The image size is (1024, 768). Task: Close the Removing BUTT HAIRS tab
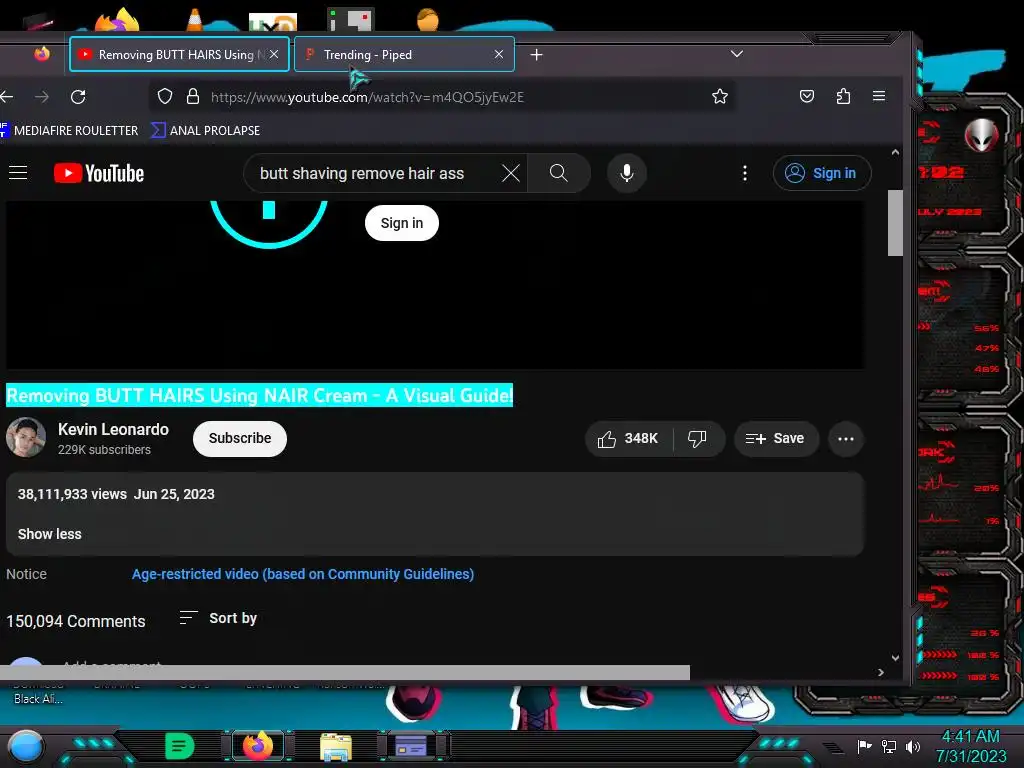pyautogui.click(x=274, y=54)
